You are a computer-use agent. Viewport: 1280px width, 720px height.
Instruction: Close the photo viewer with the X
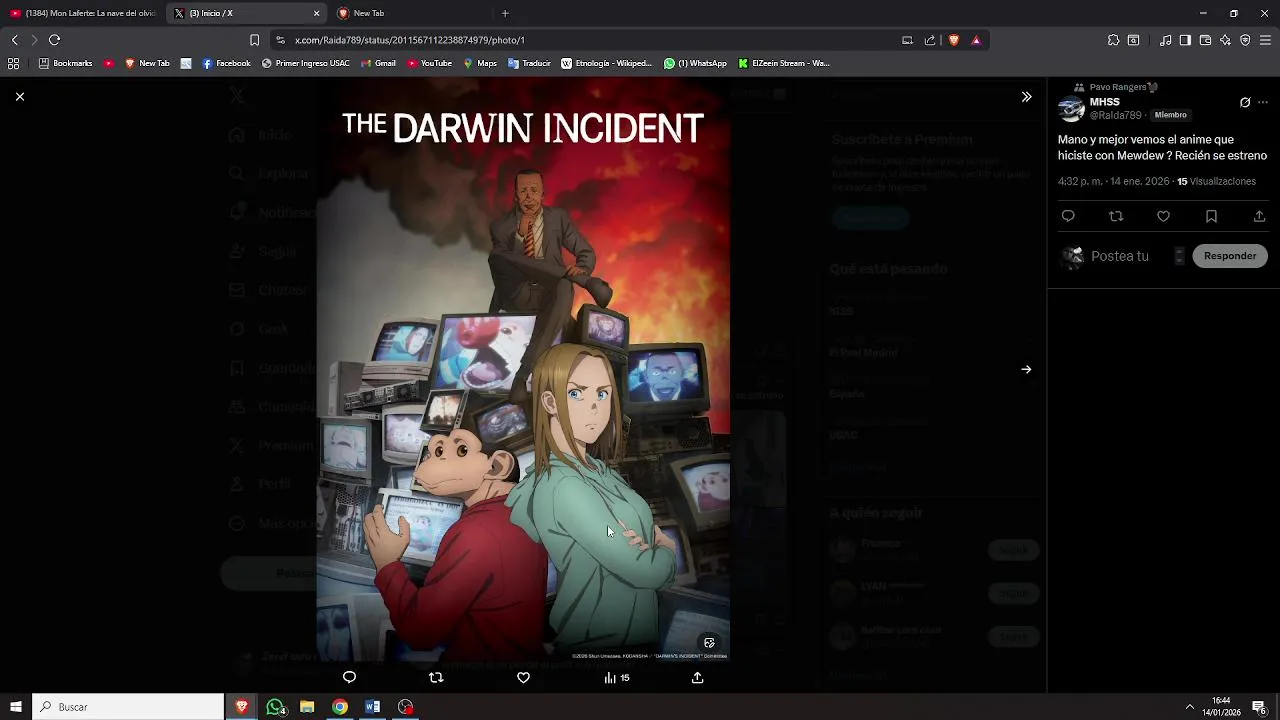(19, 97)
